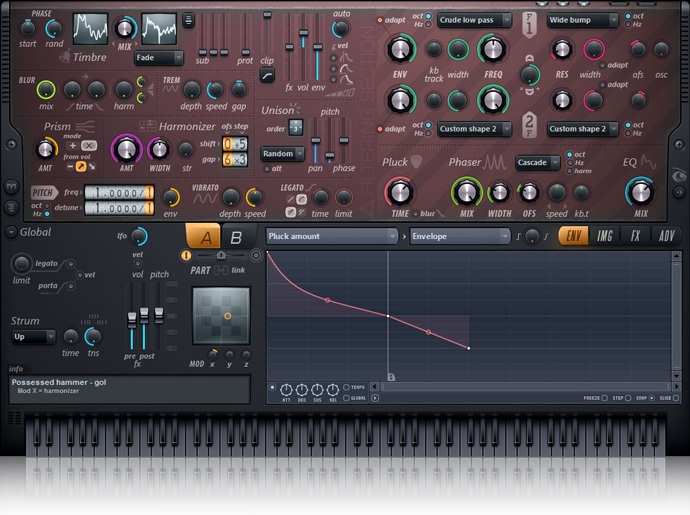Open the Phaser Cascade type dropdown
The height and width of the screenshot is (515, 690).
[x=537, y=162]
